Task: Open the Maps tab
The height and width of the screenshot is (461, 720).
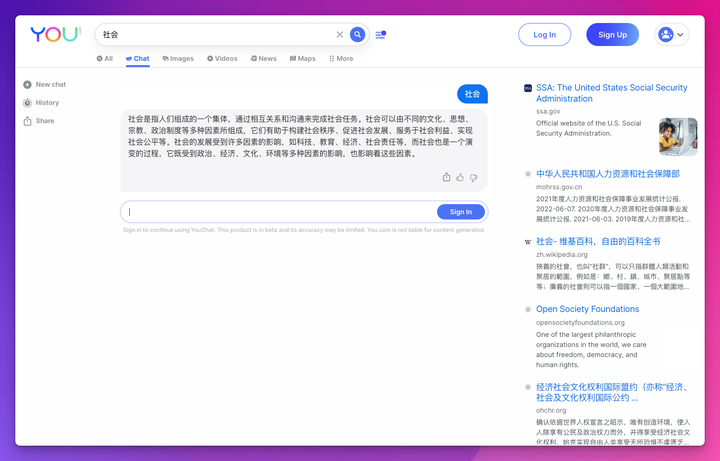Action: pos(303,59)
